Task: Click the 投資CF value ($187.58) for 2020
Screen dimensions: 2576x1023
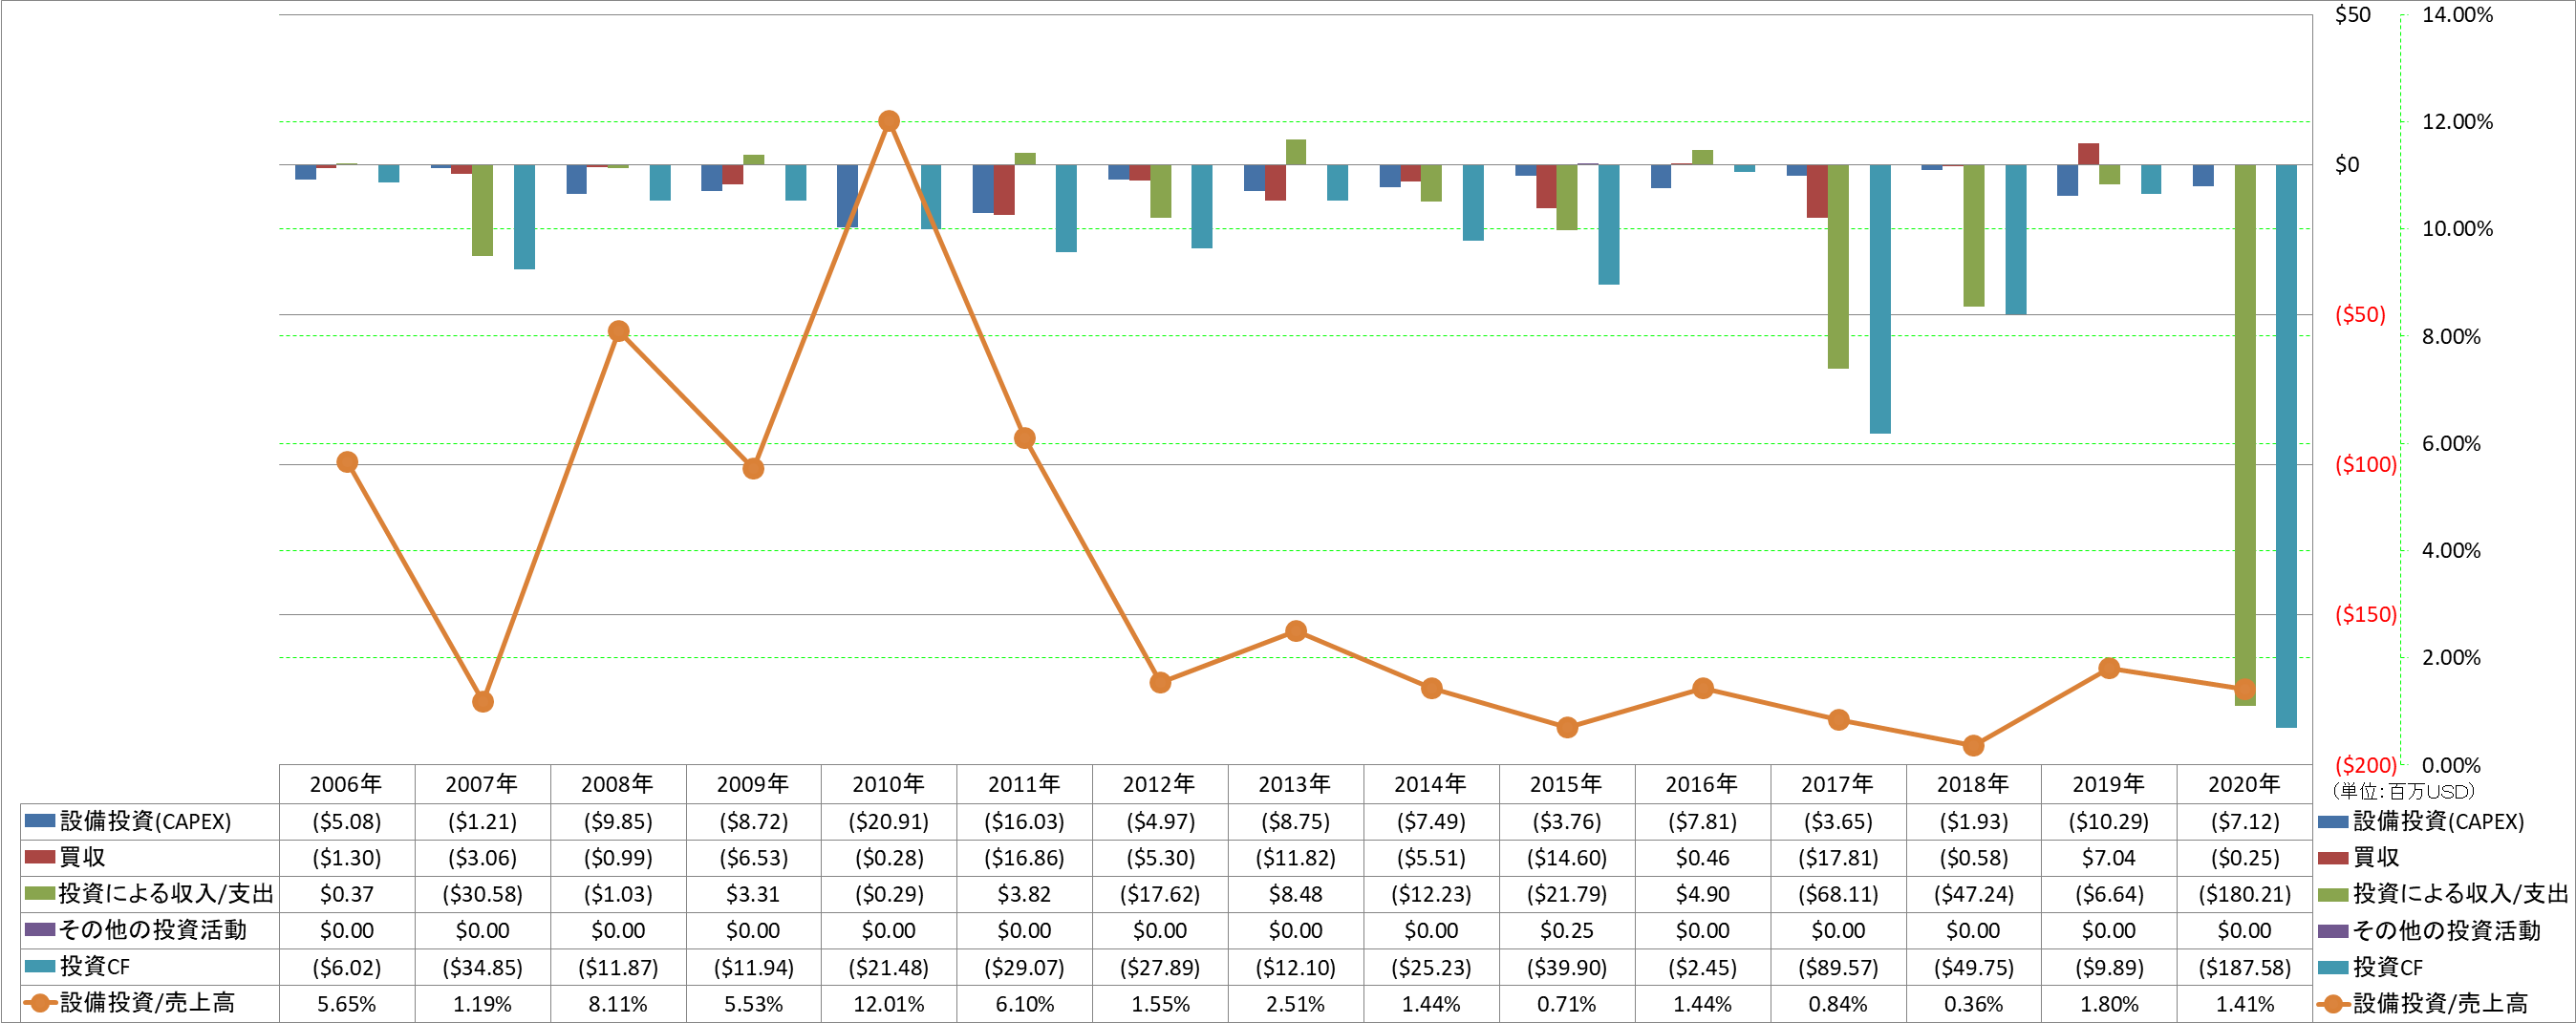Action: [2244, 967]
